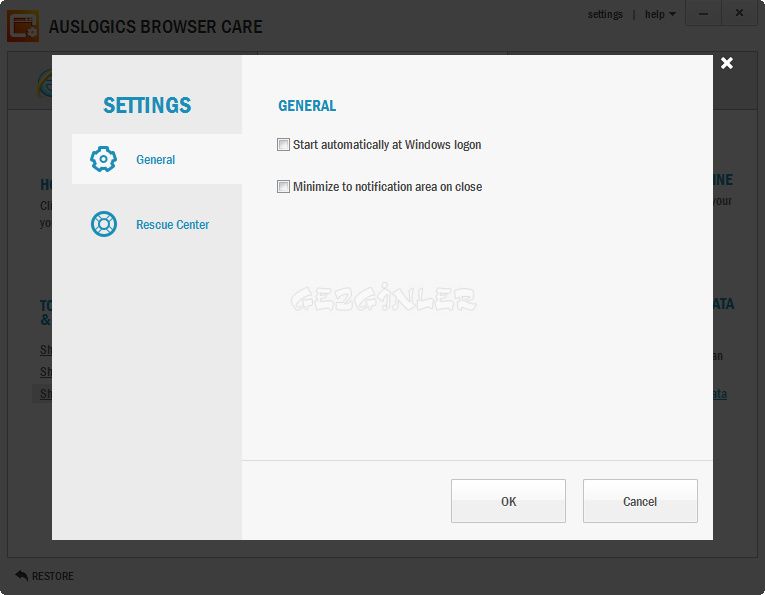Enable Start automatically at Windows logon checkbox
765x595 pixels.
(283, 144)
